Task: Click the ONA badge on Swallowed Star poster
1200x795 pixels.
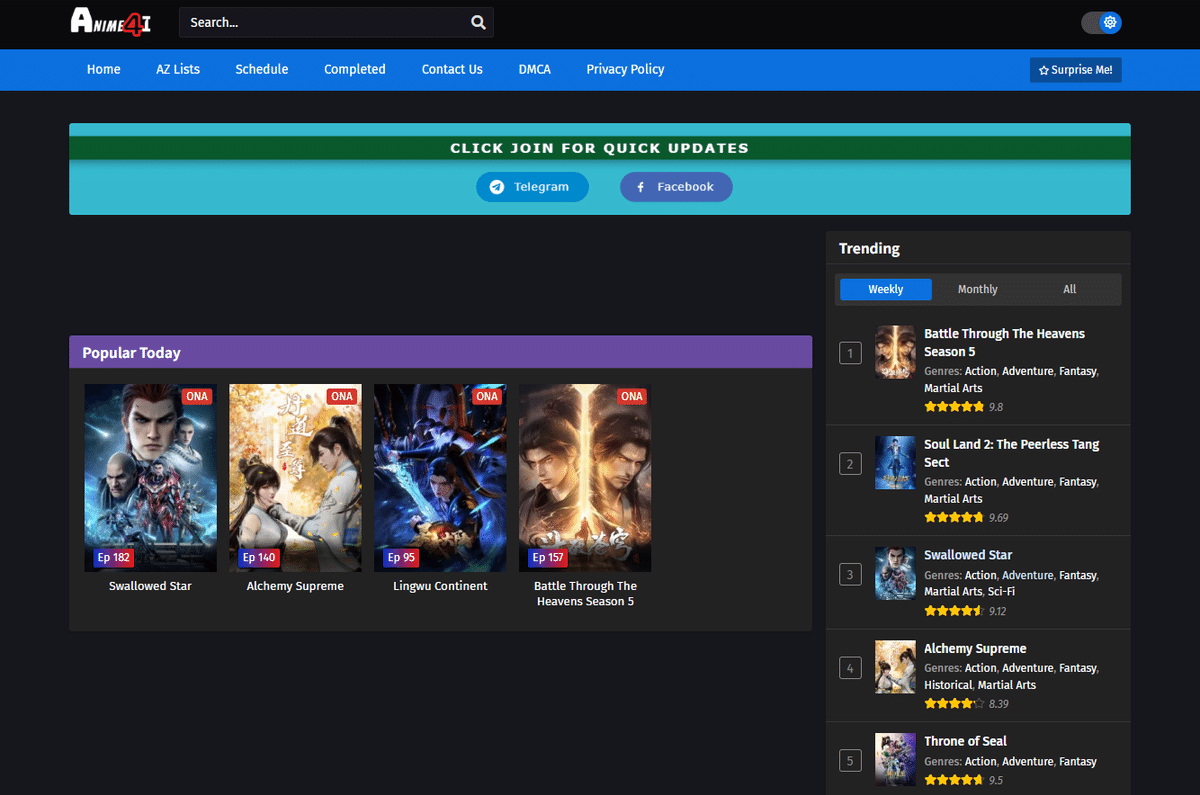Action: [196, 396]
